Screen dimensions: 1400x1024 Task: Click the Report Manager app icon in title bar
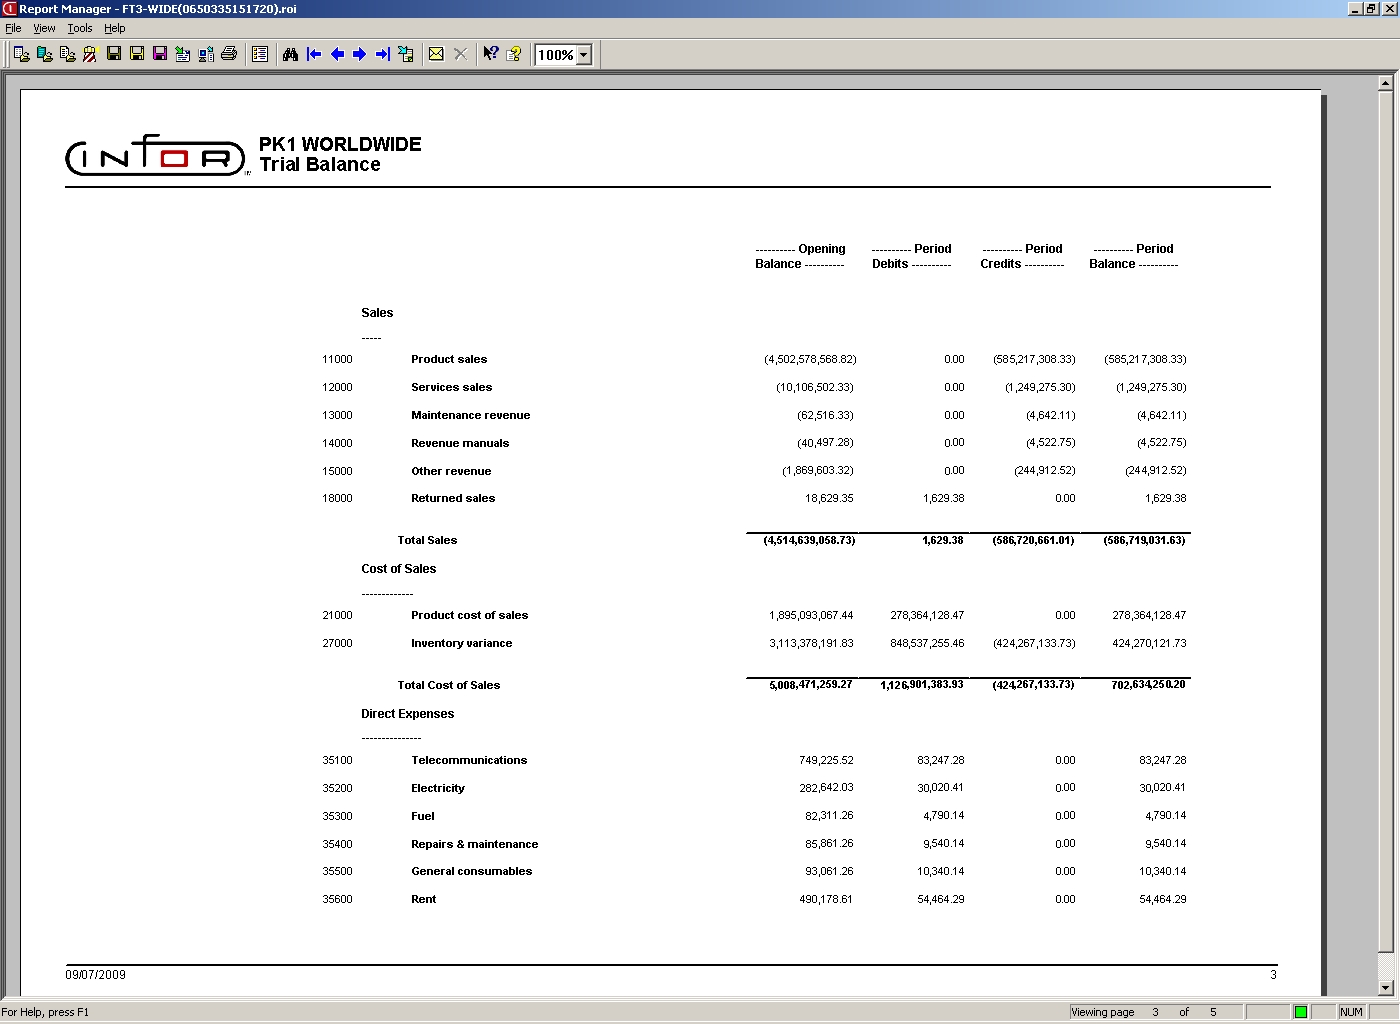[9, 9]
